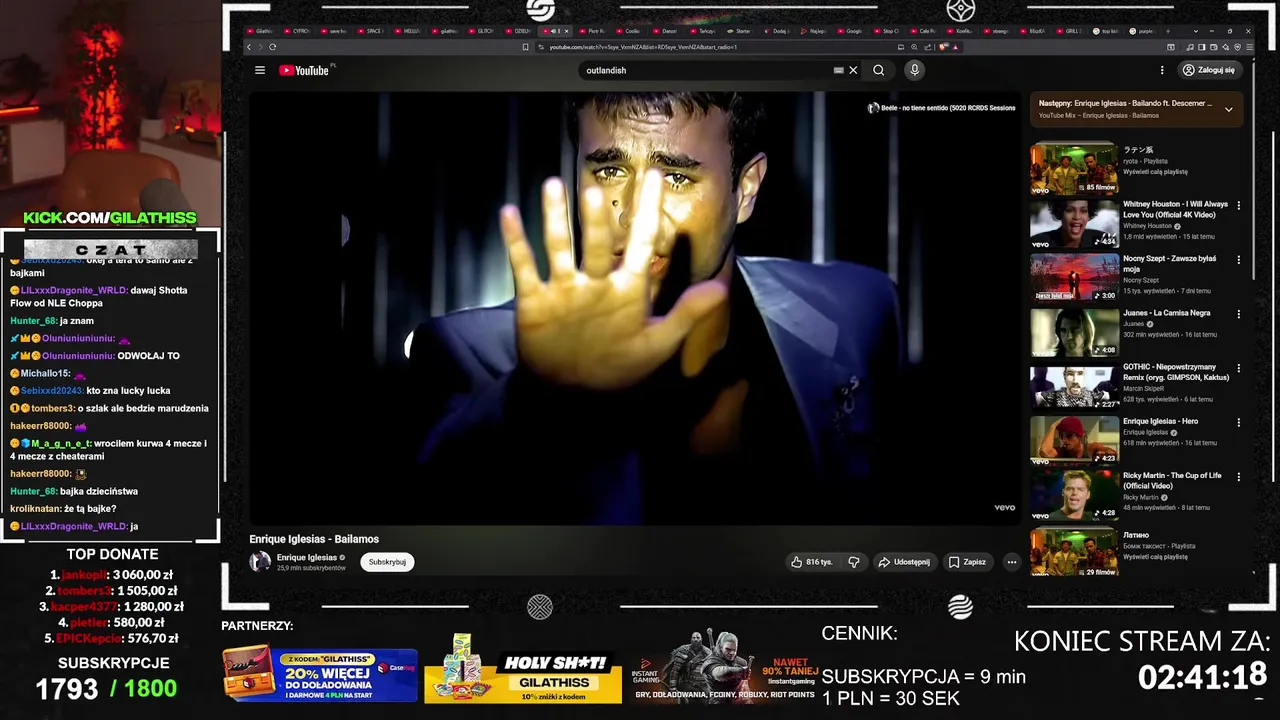
Task: Click the video title Enrique Iglesias - Bailamos
Action: 314,539
